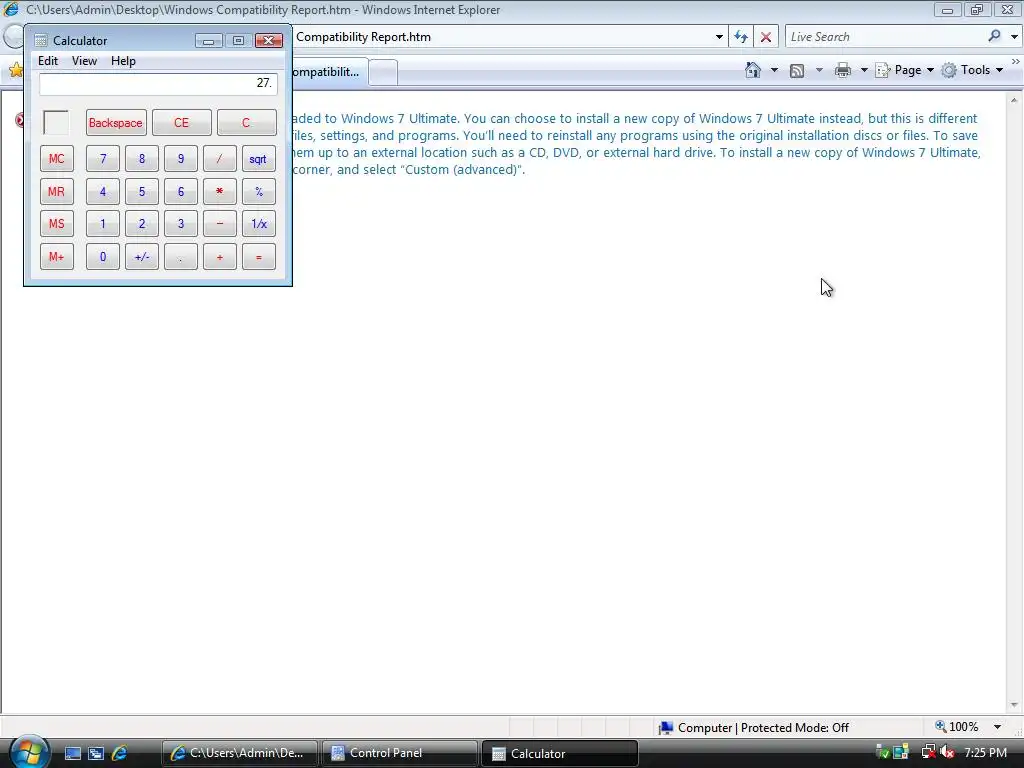Viewport: 1024px width, 768px height.
Task: Open the zoom level 100% dropdown
Action: [x=997, y=727]
